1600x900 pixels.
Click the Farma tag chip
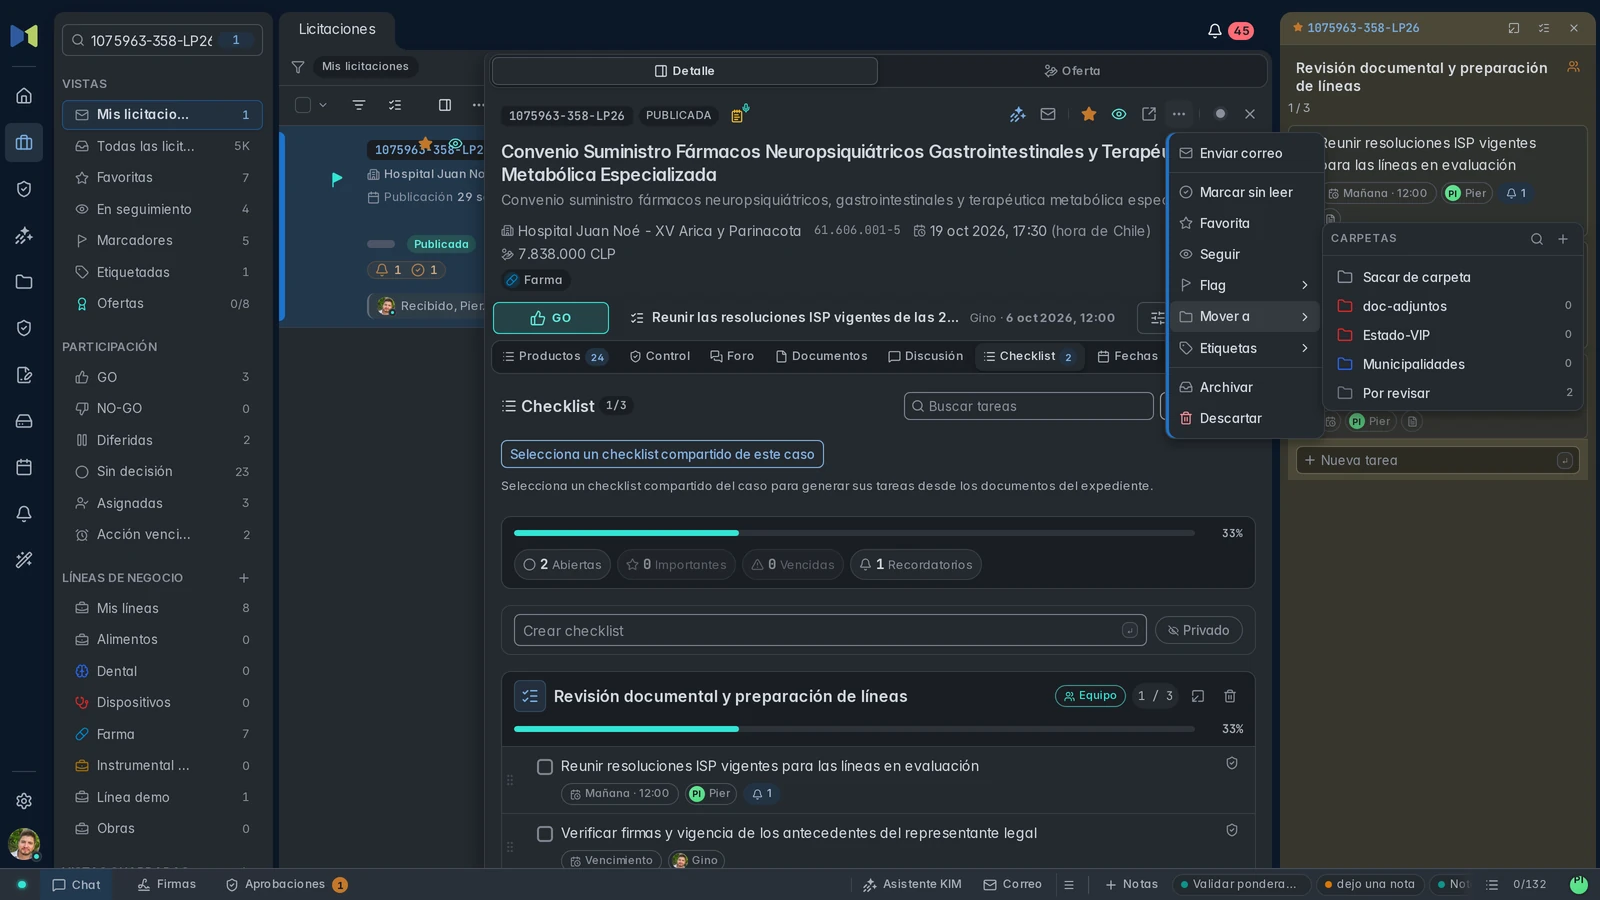(534, 281)
